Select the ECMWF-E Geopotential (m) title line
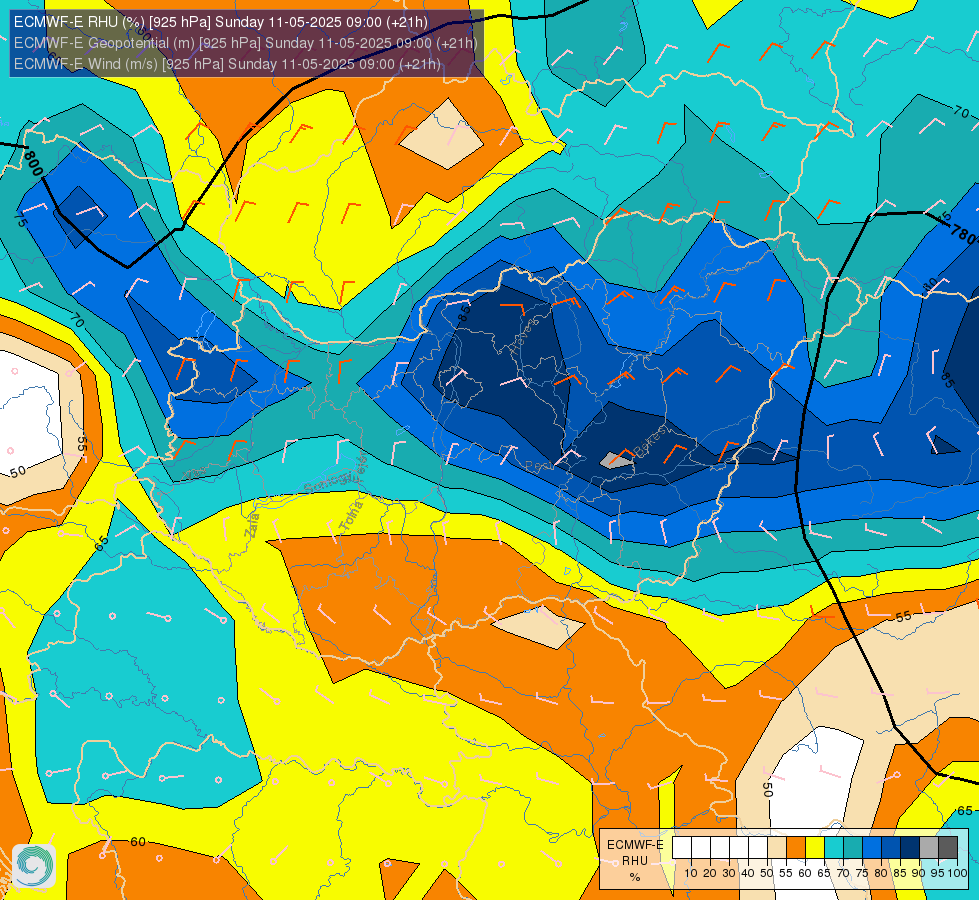Screen dimensions: 979x900 click(245, 43)
